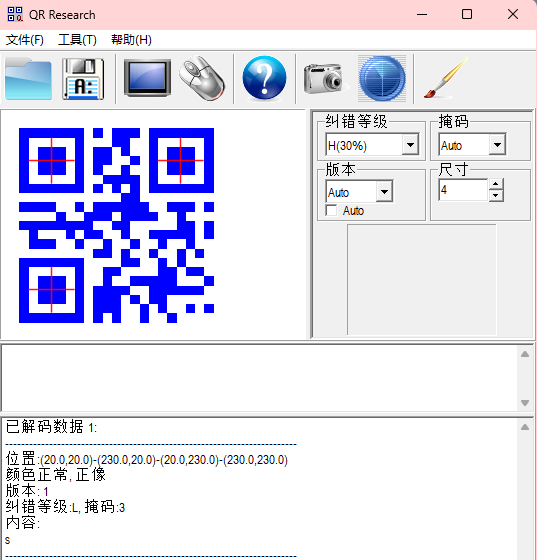The width and height of the screenshot is (537, 560).
Task: Open file using the folder icon
Action: pos(28,79)
